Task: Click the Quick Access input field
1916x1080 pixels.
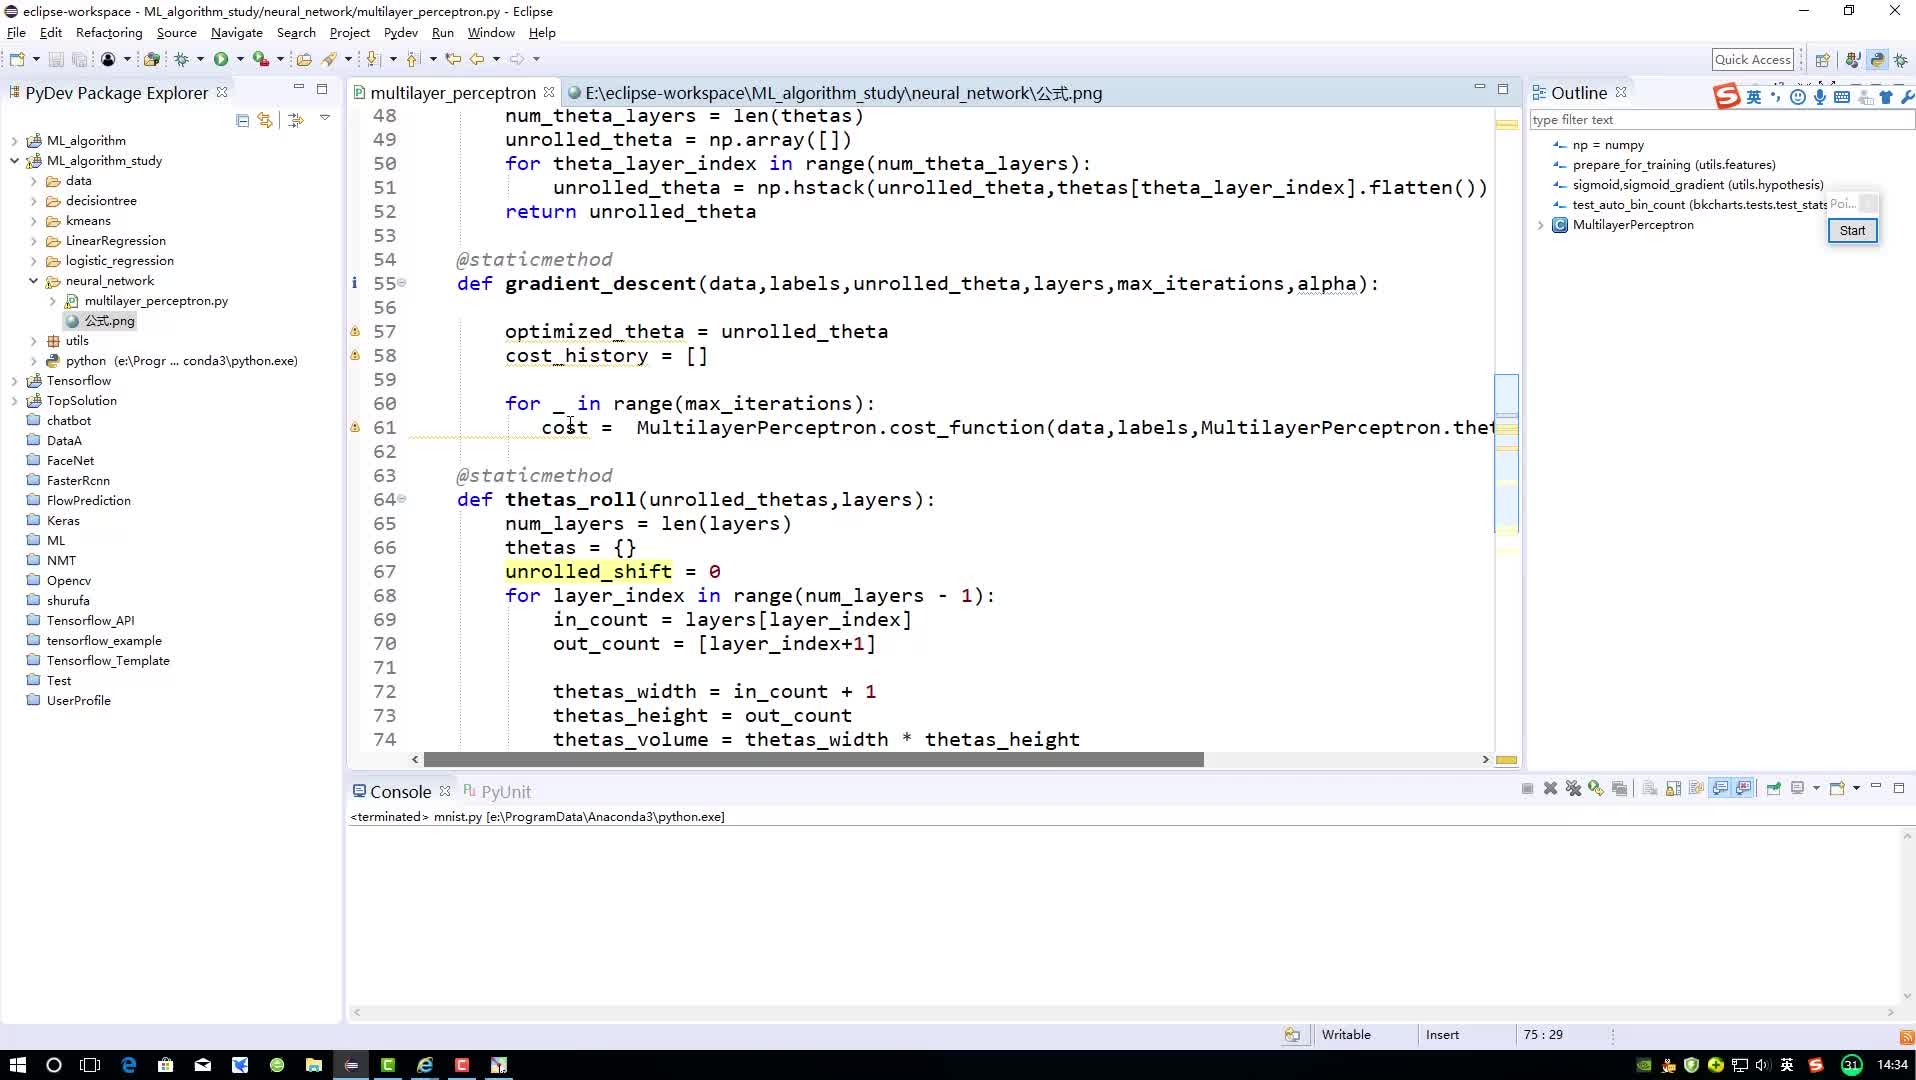Action: pos(1752,60)
